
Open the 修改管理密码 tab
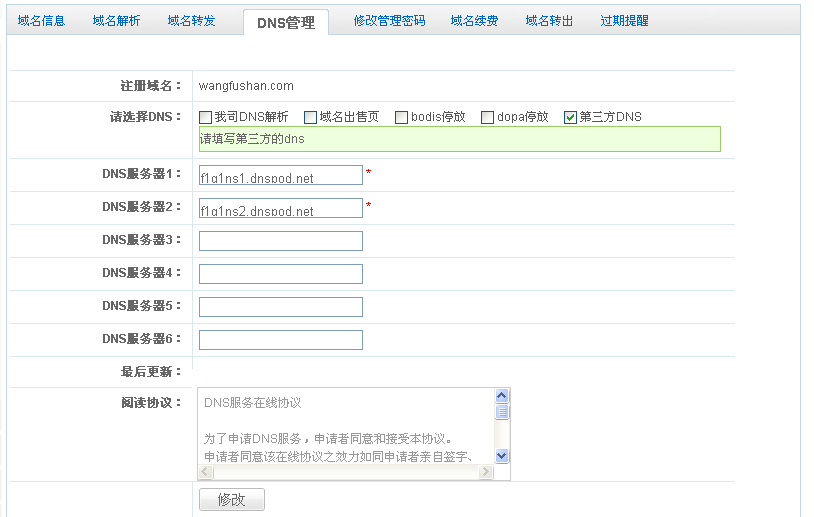(389, 20)
